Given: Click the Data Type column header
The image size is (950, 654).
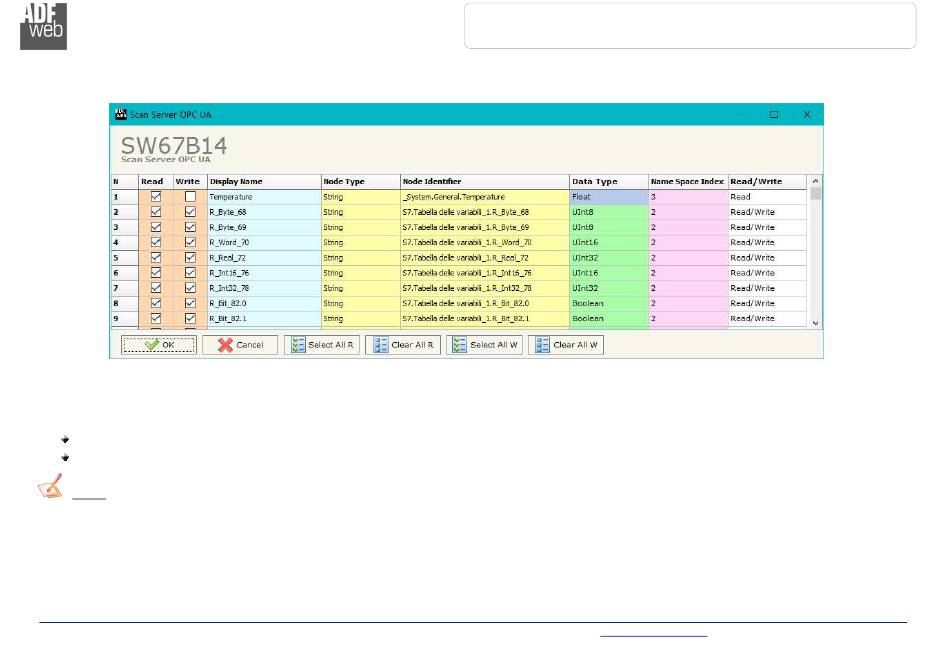Looking at the screenshot, I should pos(609,181).
